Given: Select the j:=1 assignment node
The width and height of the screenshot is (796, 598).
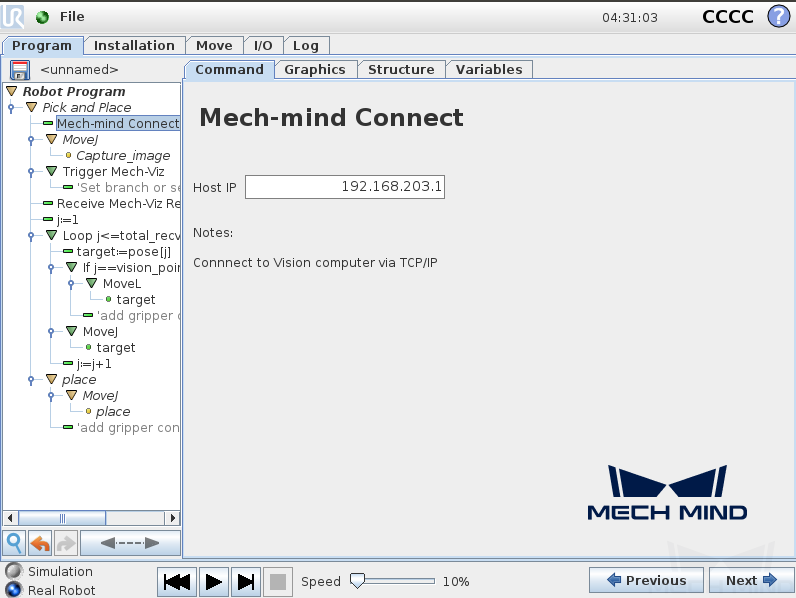Looking at the screenshot, I should (67, 220).
